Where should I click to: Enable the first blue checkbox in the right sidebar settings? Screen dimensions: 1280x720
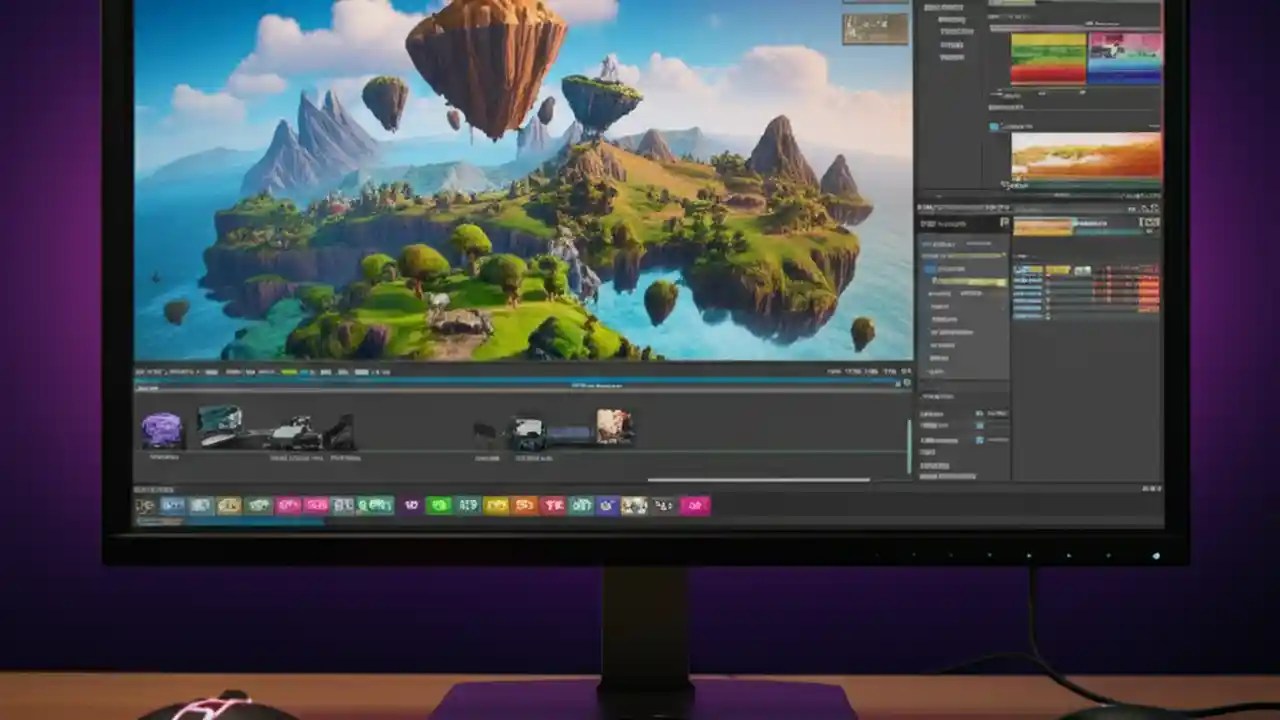click(980, 425)
